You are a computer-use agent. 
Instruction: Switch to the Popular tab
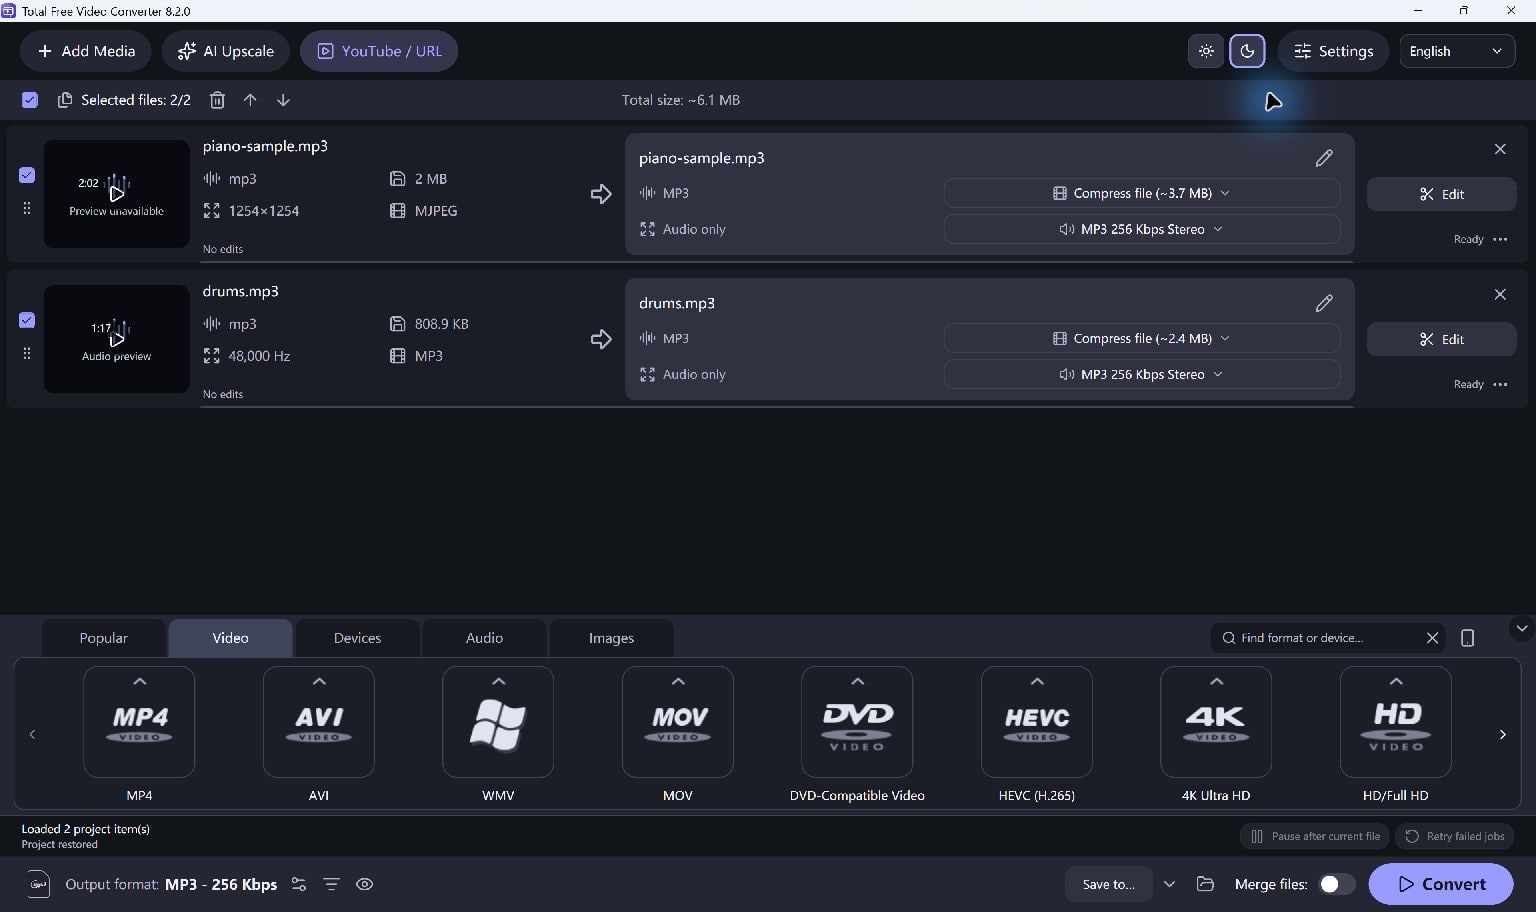[x=104, y=638]
